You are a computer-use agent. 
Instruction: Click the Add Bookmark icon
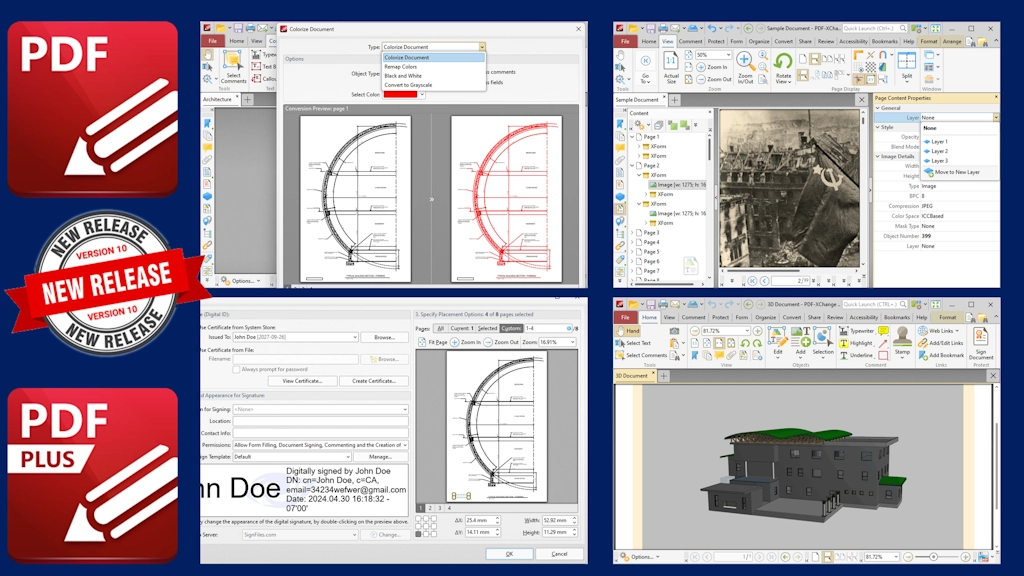coord(923,355)
